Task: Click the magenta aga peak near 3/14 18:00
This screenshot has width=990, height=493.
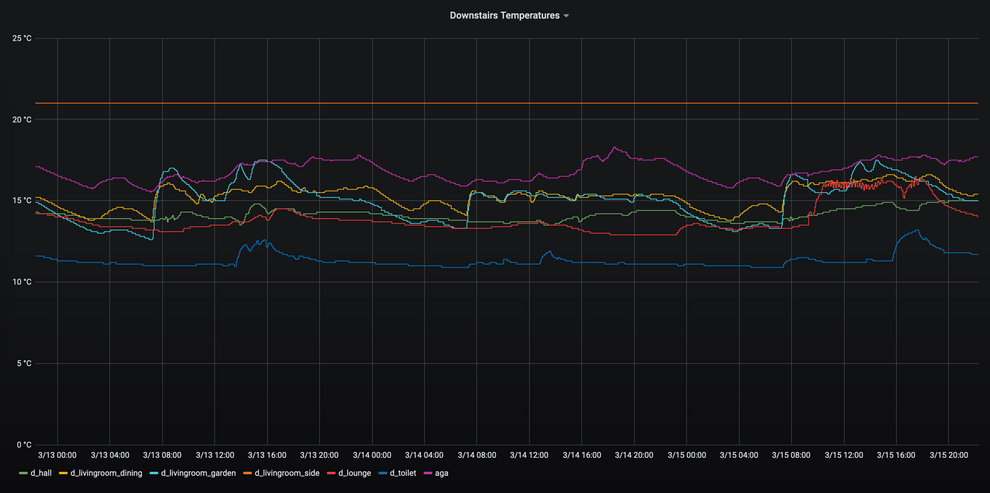Action: coord(614,148)
